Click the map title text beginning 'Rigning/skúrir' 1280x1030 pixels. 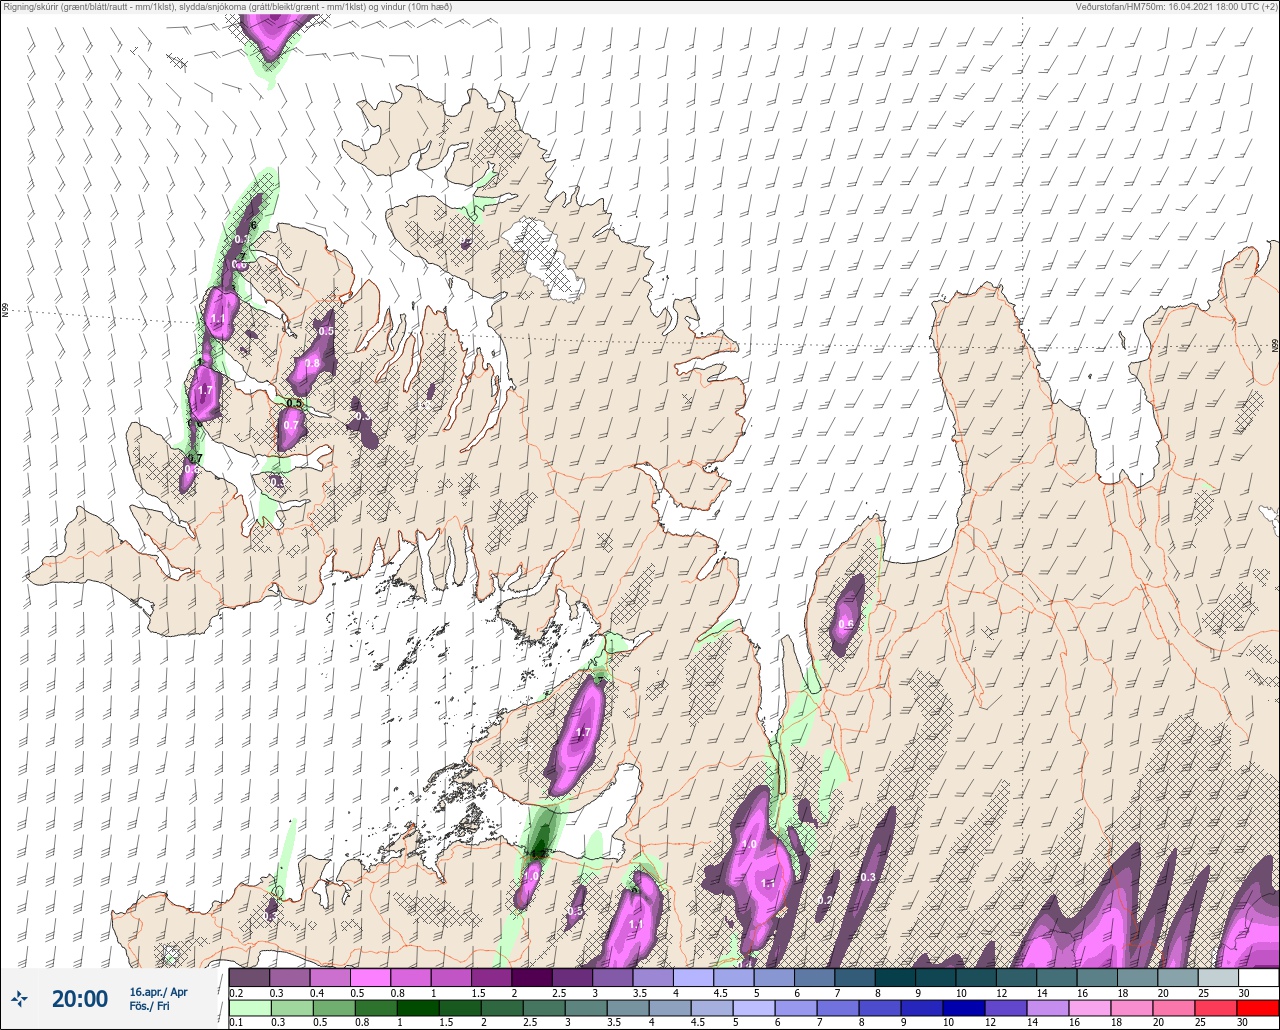click(x=227, y=7)
